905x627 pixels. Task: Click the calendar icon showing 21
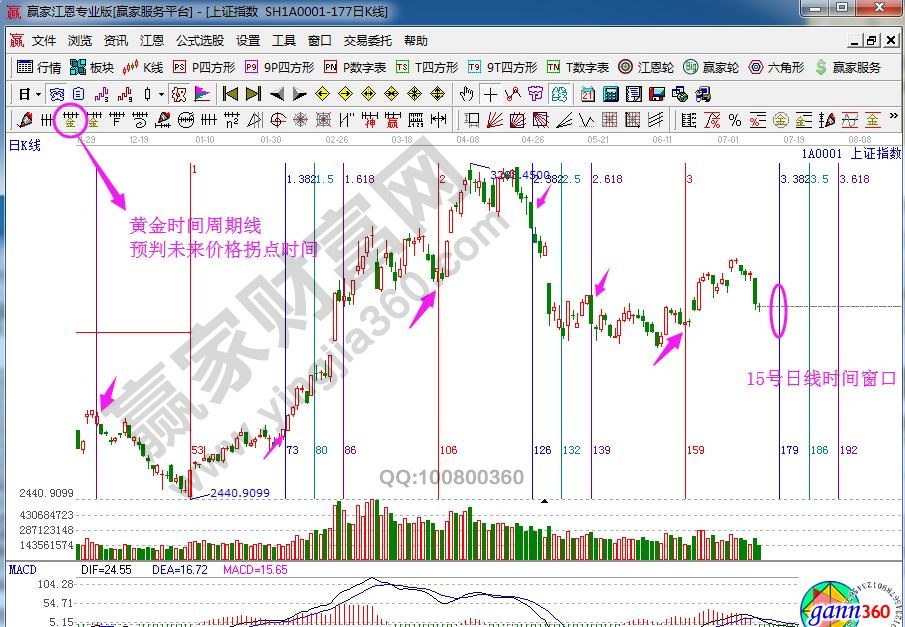[x=587, y=94]
